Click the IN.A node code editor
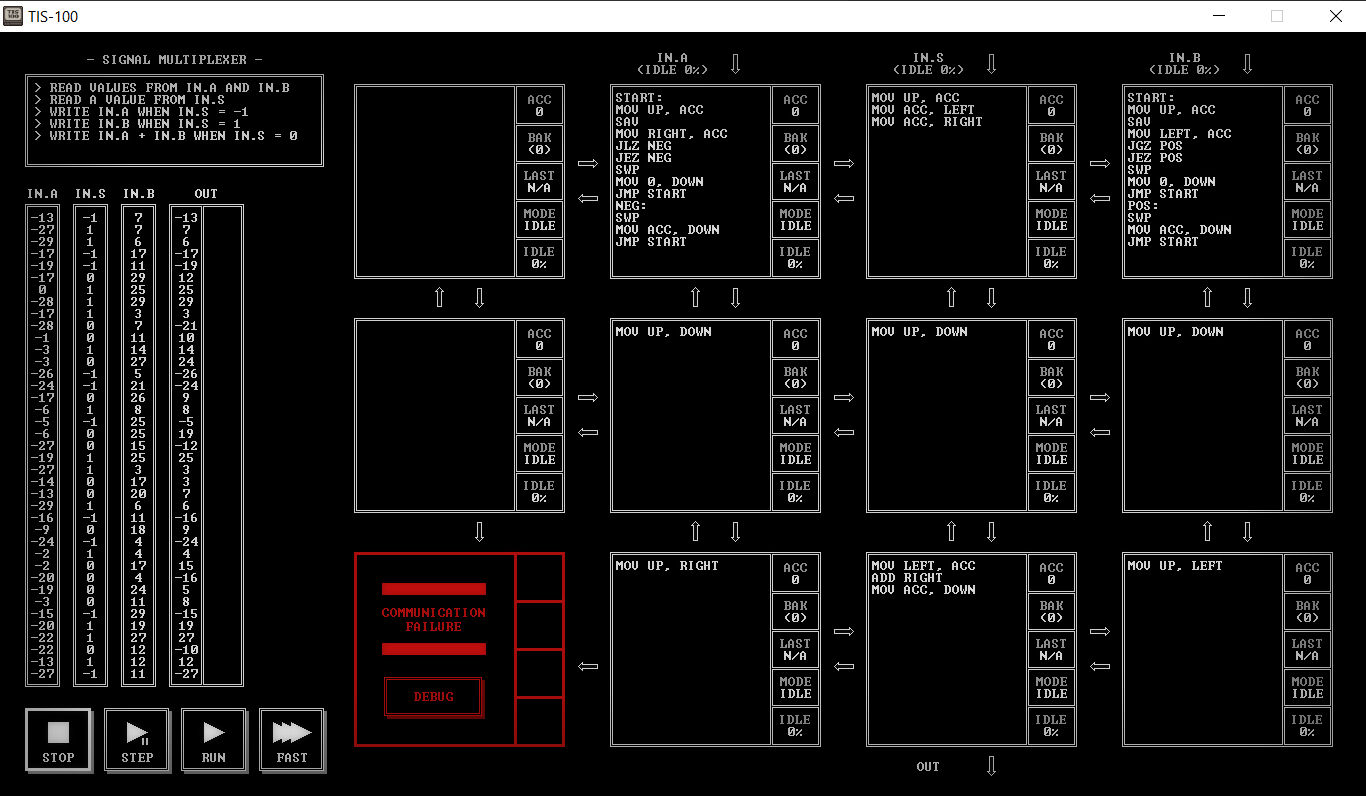 [x=691, y=182]
